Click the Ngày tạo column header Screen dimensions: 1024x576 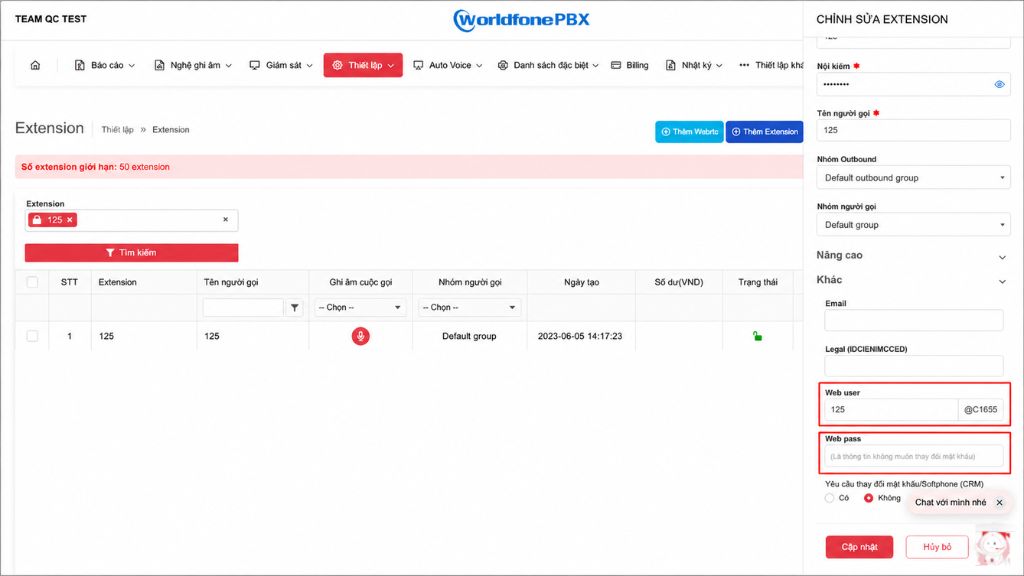pos(581,282)
